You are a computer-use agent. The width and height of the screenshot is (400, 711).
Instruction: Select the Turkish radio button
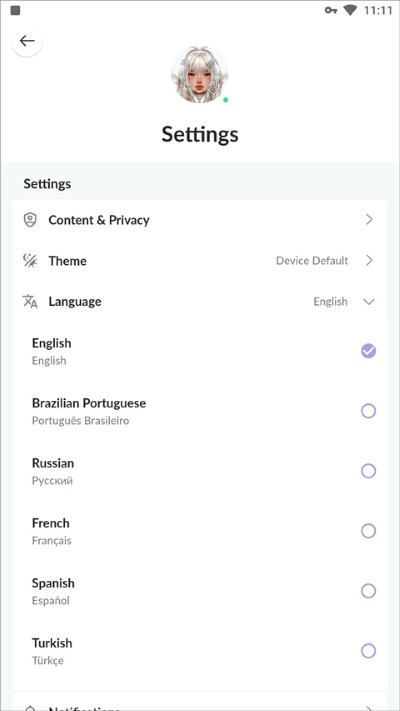368,651
